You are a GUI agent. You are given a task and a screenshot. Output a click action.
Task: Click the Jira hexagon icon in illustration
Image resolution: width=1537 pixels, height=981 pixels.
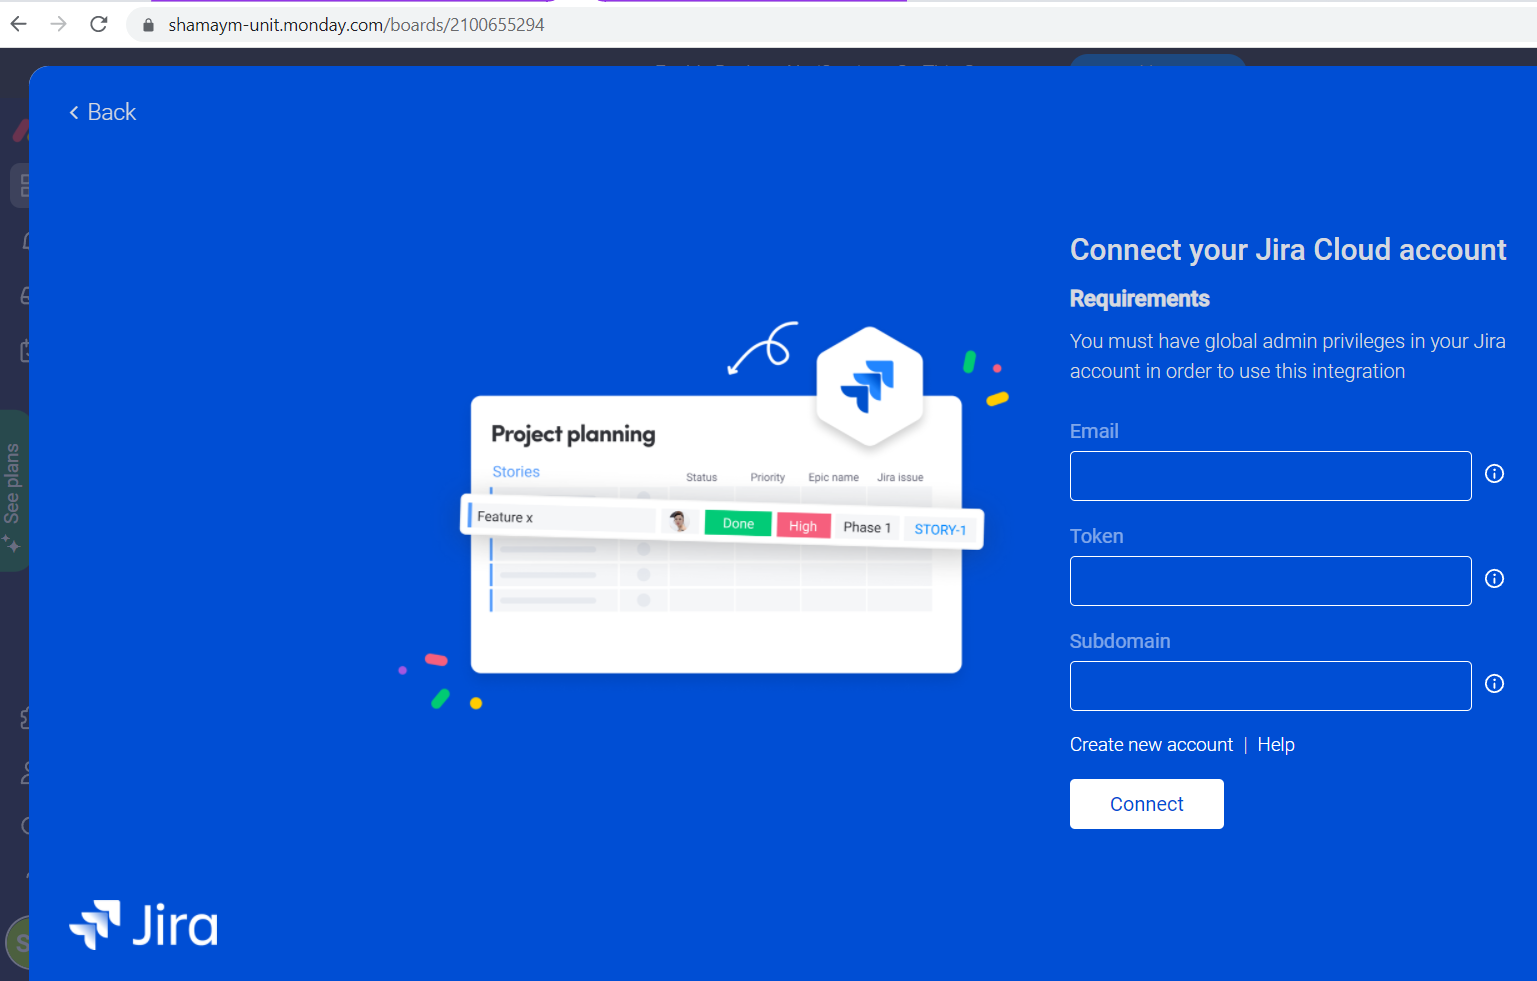pyautogui.click(x=869, y=386)
